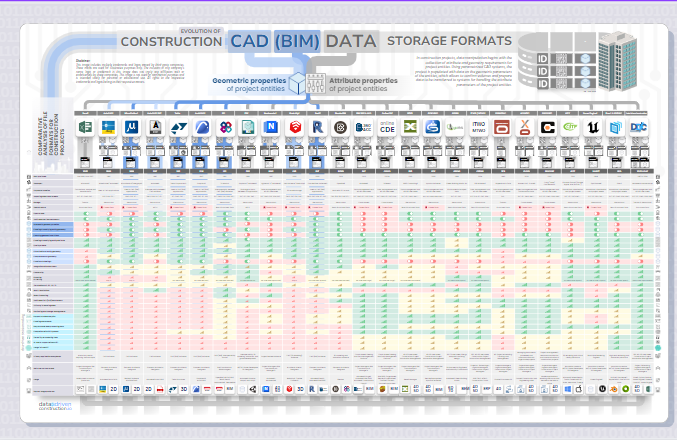Click the Excel icon in the format header row
This screenshot has height=440, width=677.
85,127
